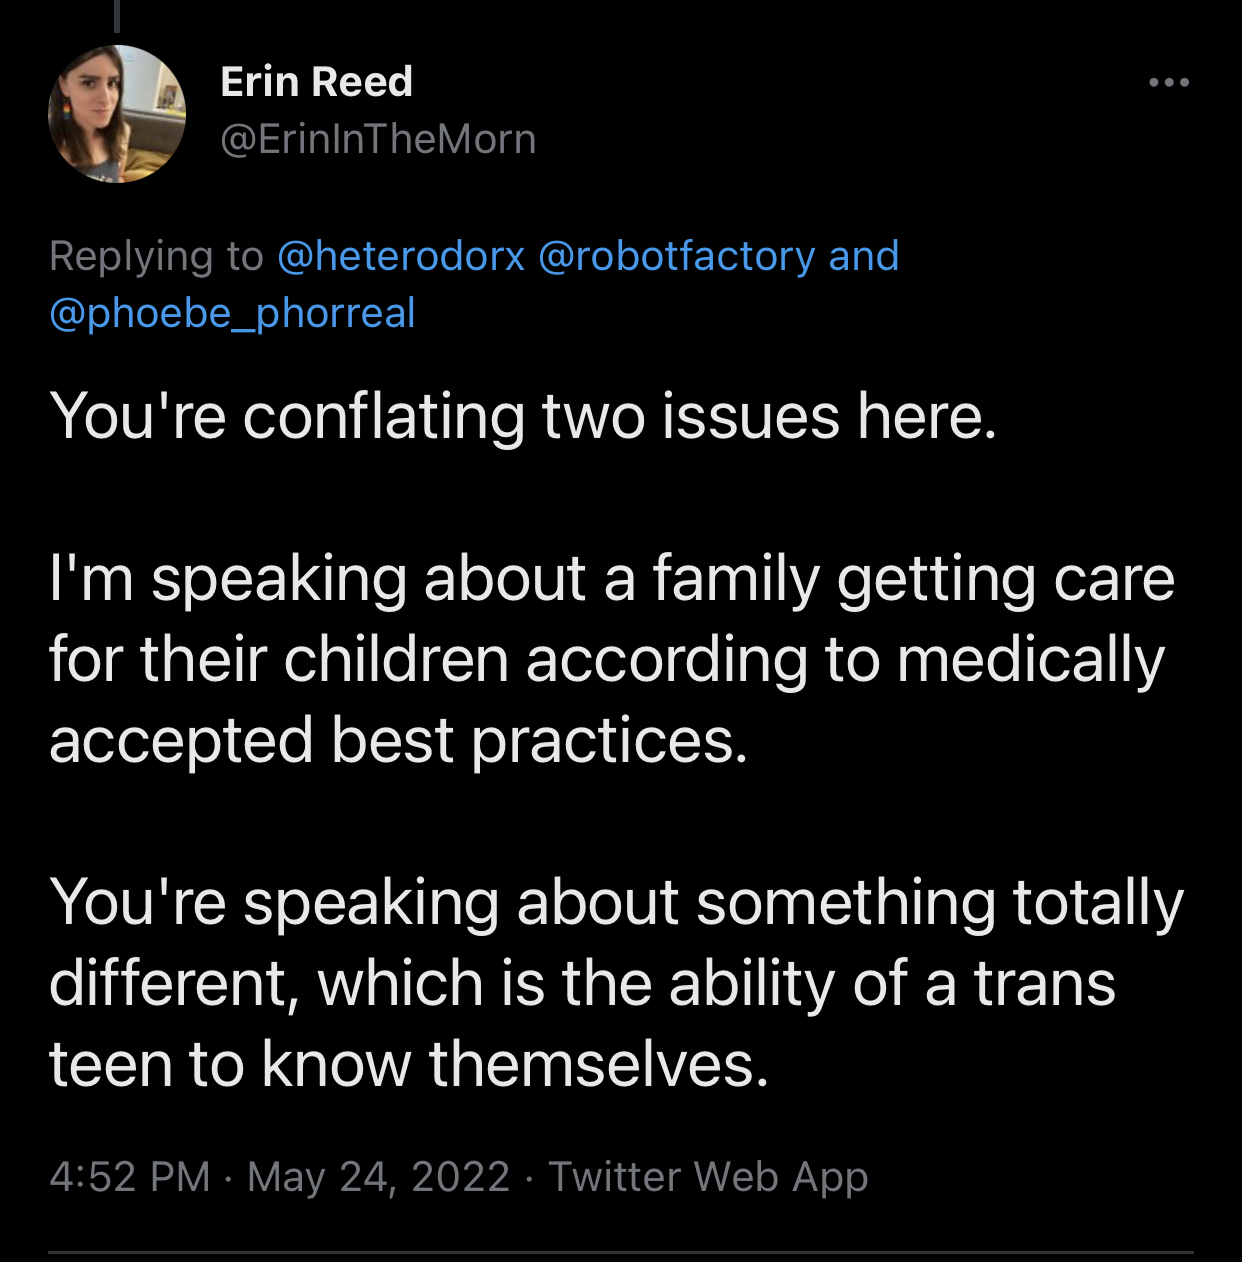Screen dimensions: 1242x1262
Task: Click the thread connector line above avatar
Action: click(x=117, y=15)
